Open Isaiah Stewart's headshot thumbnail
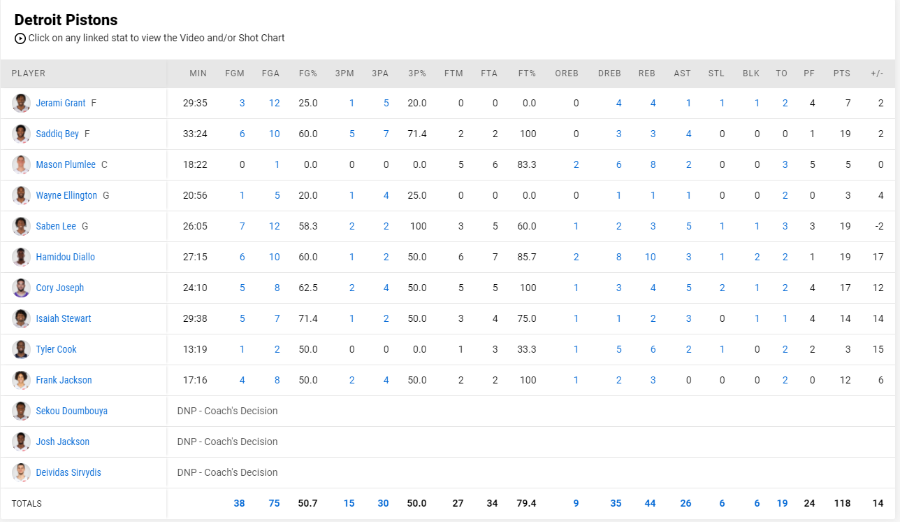This screenshot has width=900, height=522. (21, 319)
